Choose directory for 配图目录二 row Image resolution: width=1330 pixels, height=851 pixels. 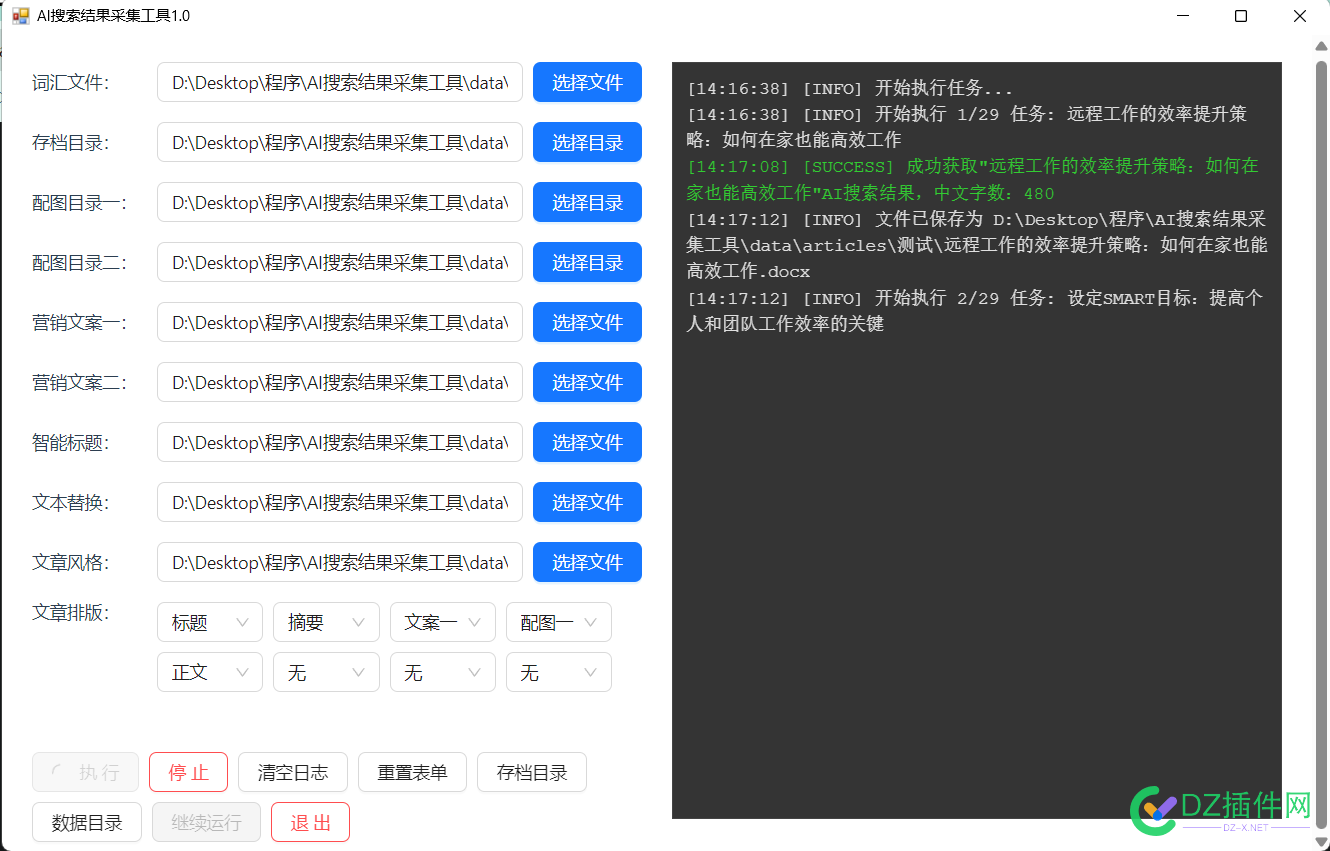coord(587,262)
